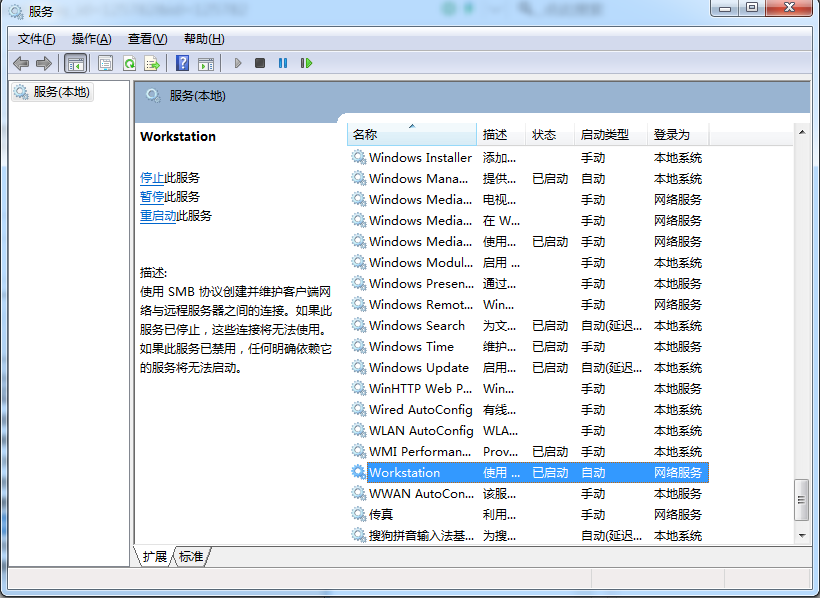
Task: Open the blue Help question-mark icon
Action: click(182, 63)
